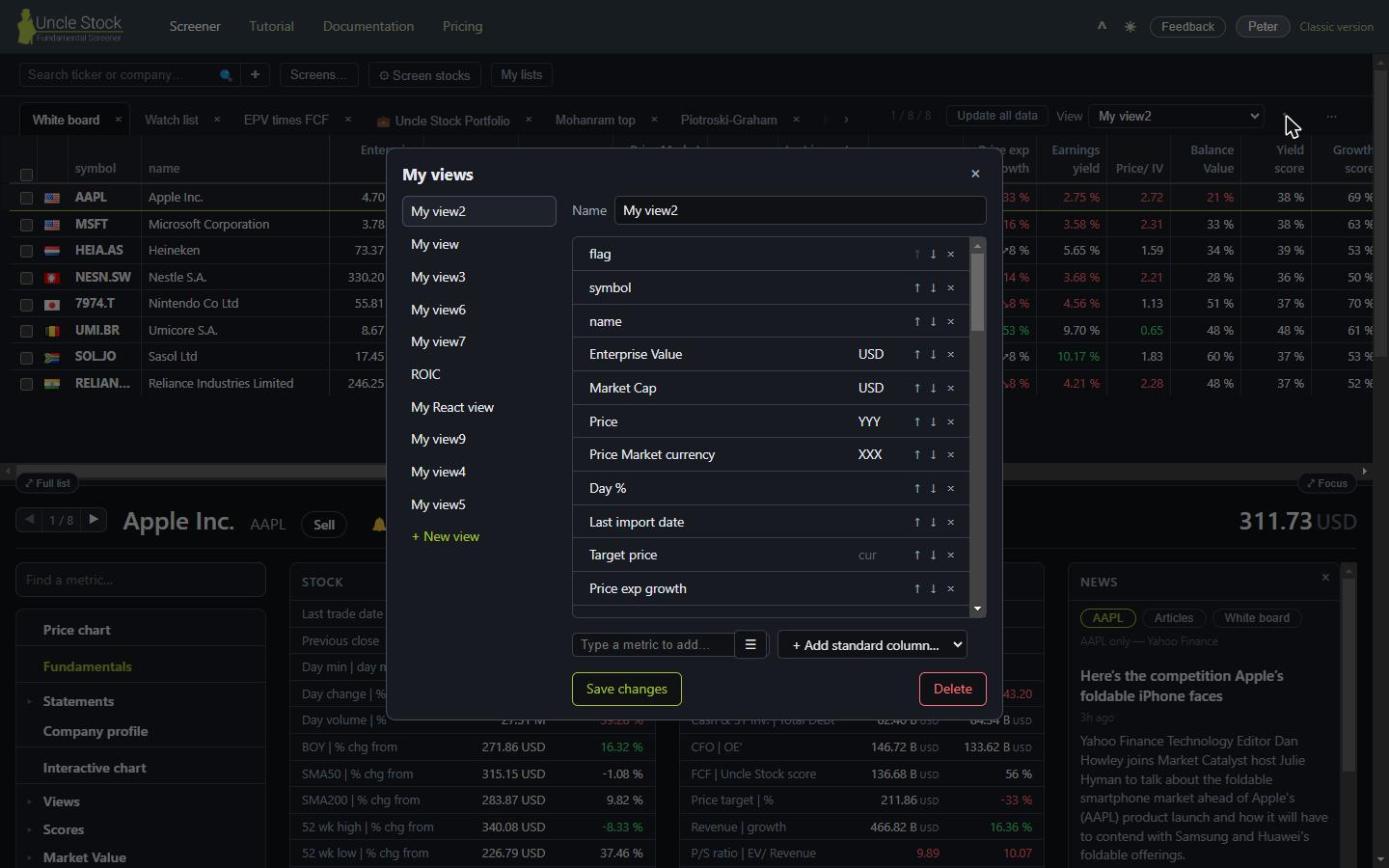Check the 7974.T row checkbox

[27, 304]
